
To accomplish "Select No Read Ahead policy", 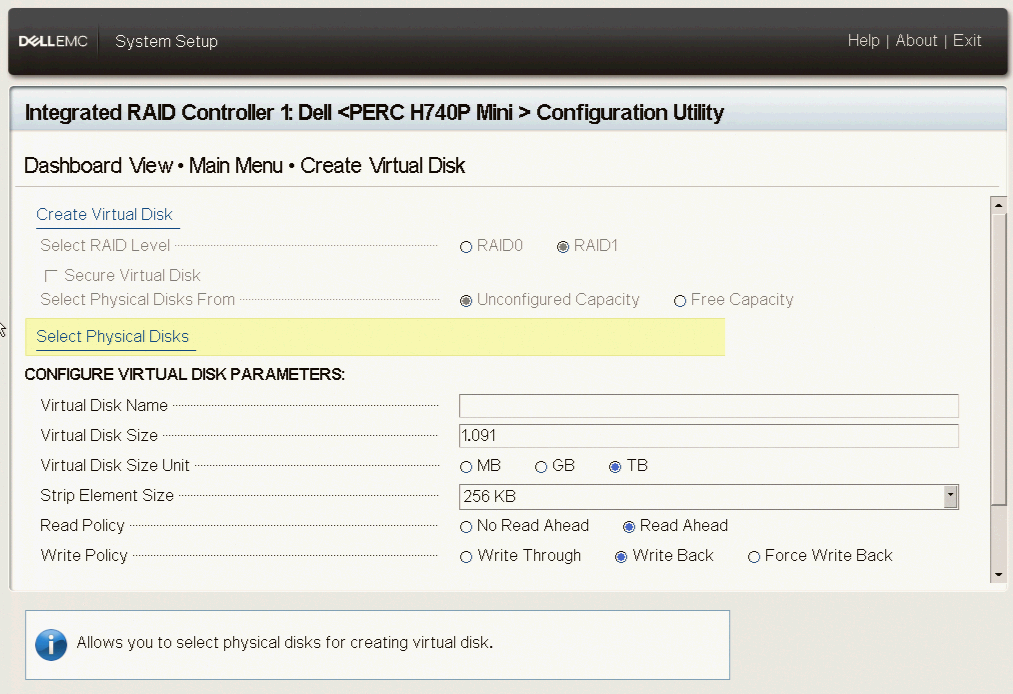I will pyautogui.click(x=466, y=527).
